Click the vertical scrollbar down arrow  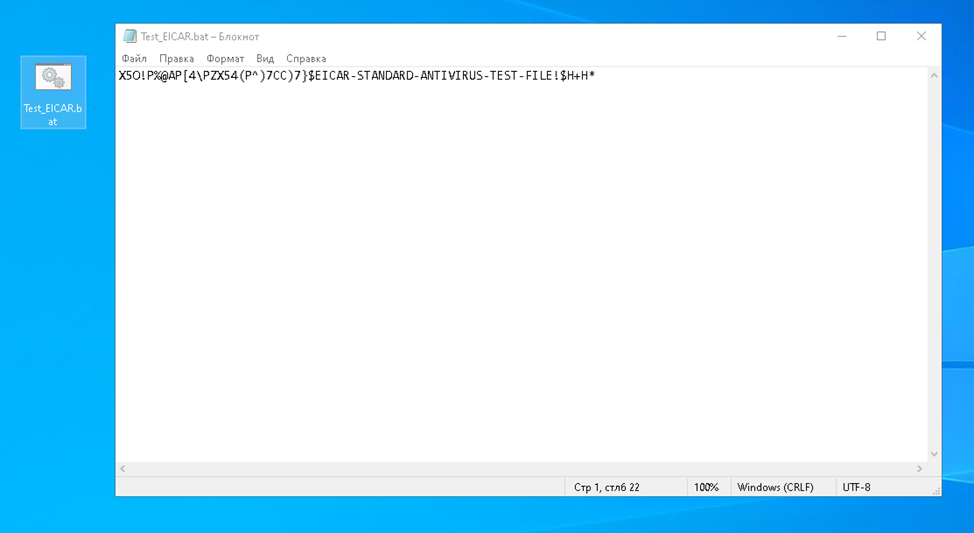(934, 454)
